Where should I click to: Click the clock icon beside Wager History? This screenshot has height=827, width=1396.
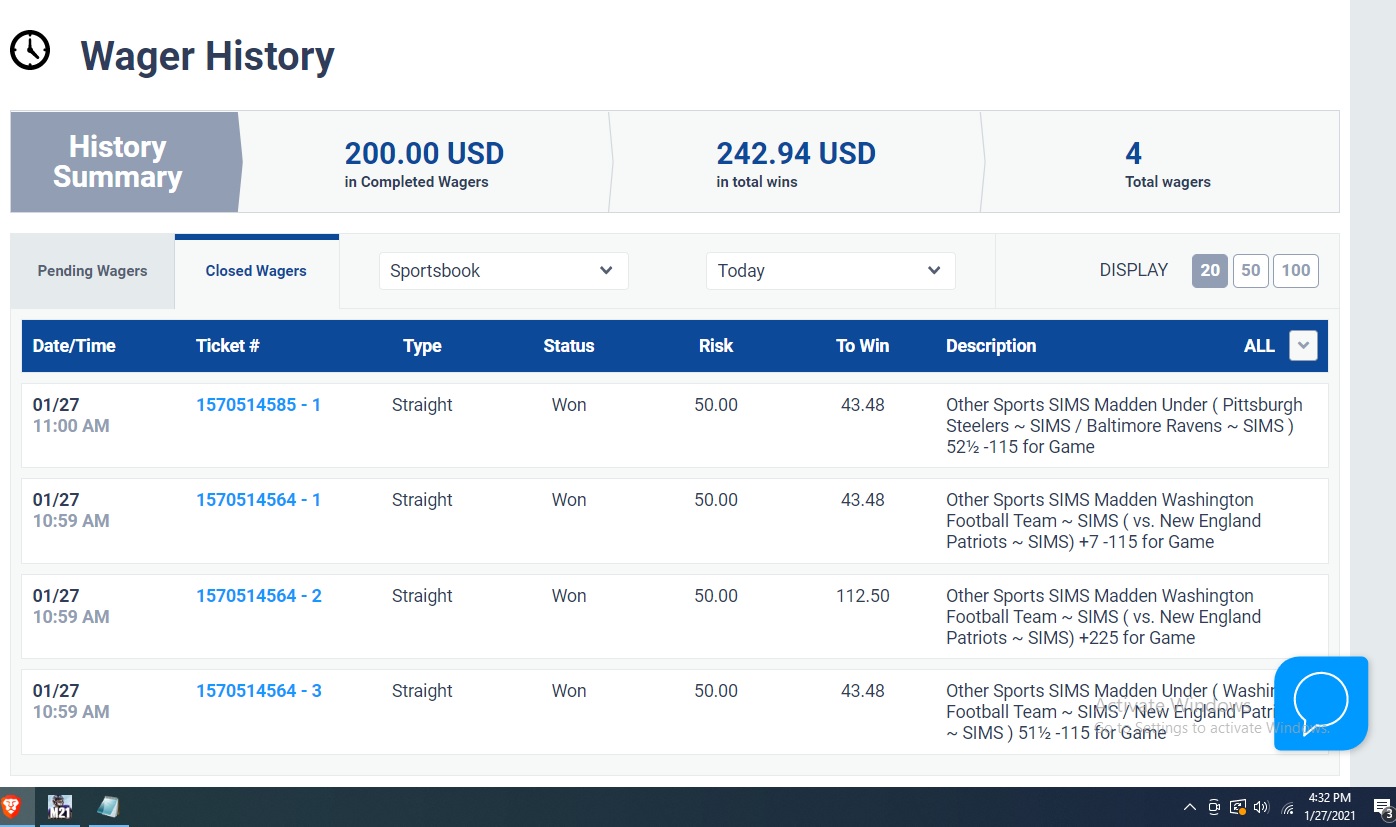point(30,50)
